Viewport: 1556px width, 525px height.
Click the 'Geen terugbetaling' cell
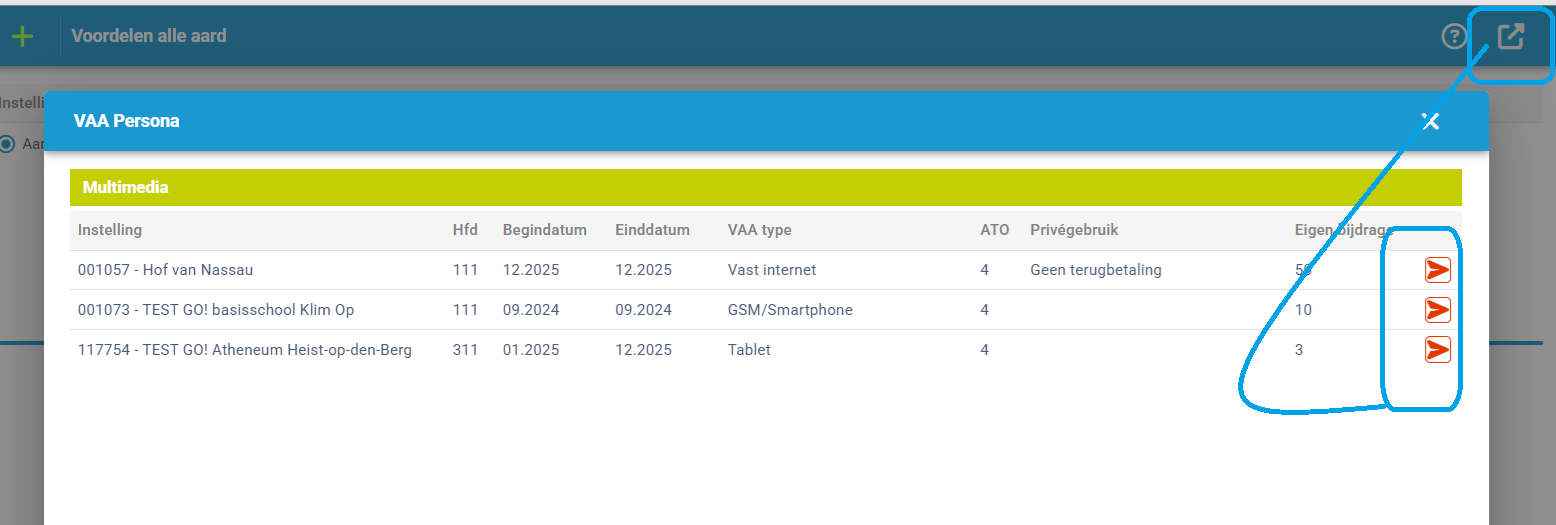[1096, 270]
